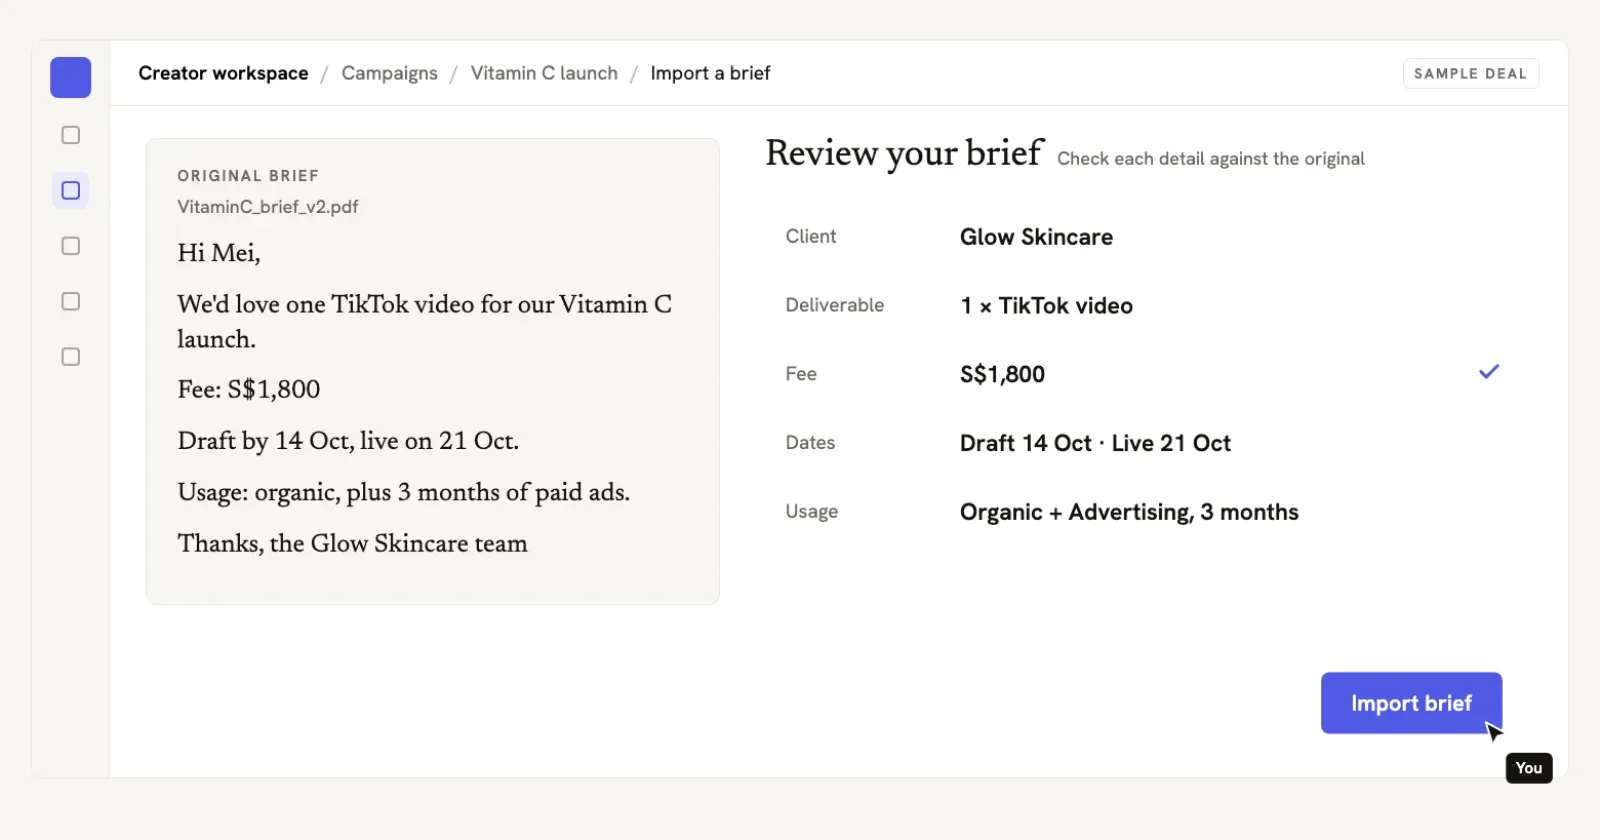
Task: Click the Hi Mei, greeting line
Action: click(x=219, y=253)
